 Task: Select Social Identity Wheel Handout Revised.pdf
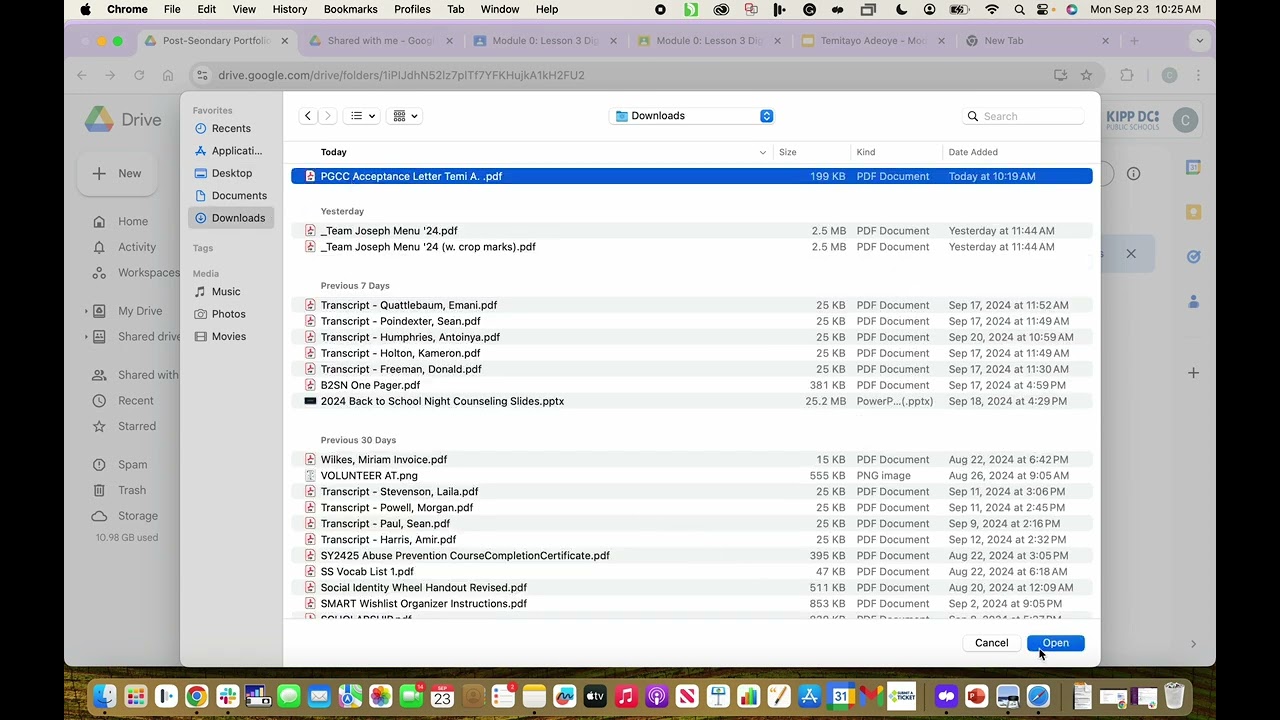(x=691, y=588)
